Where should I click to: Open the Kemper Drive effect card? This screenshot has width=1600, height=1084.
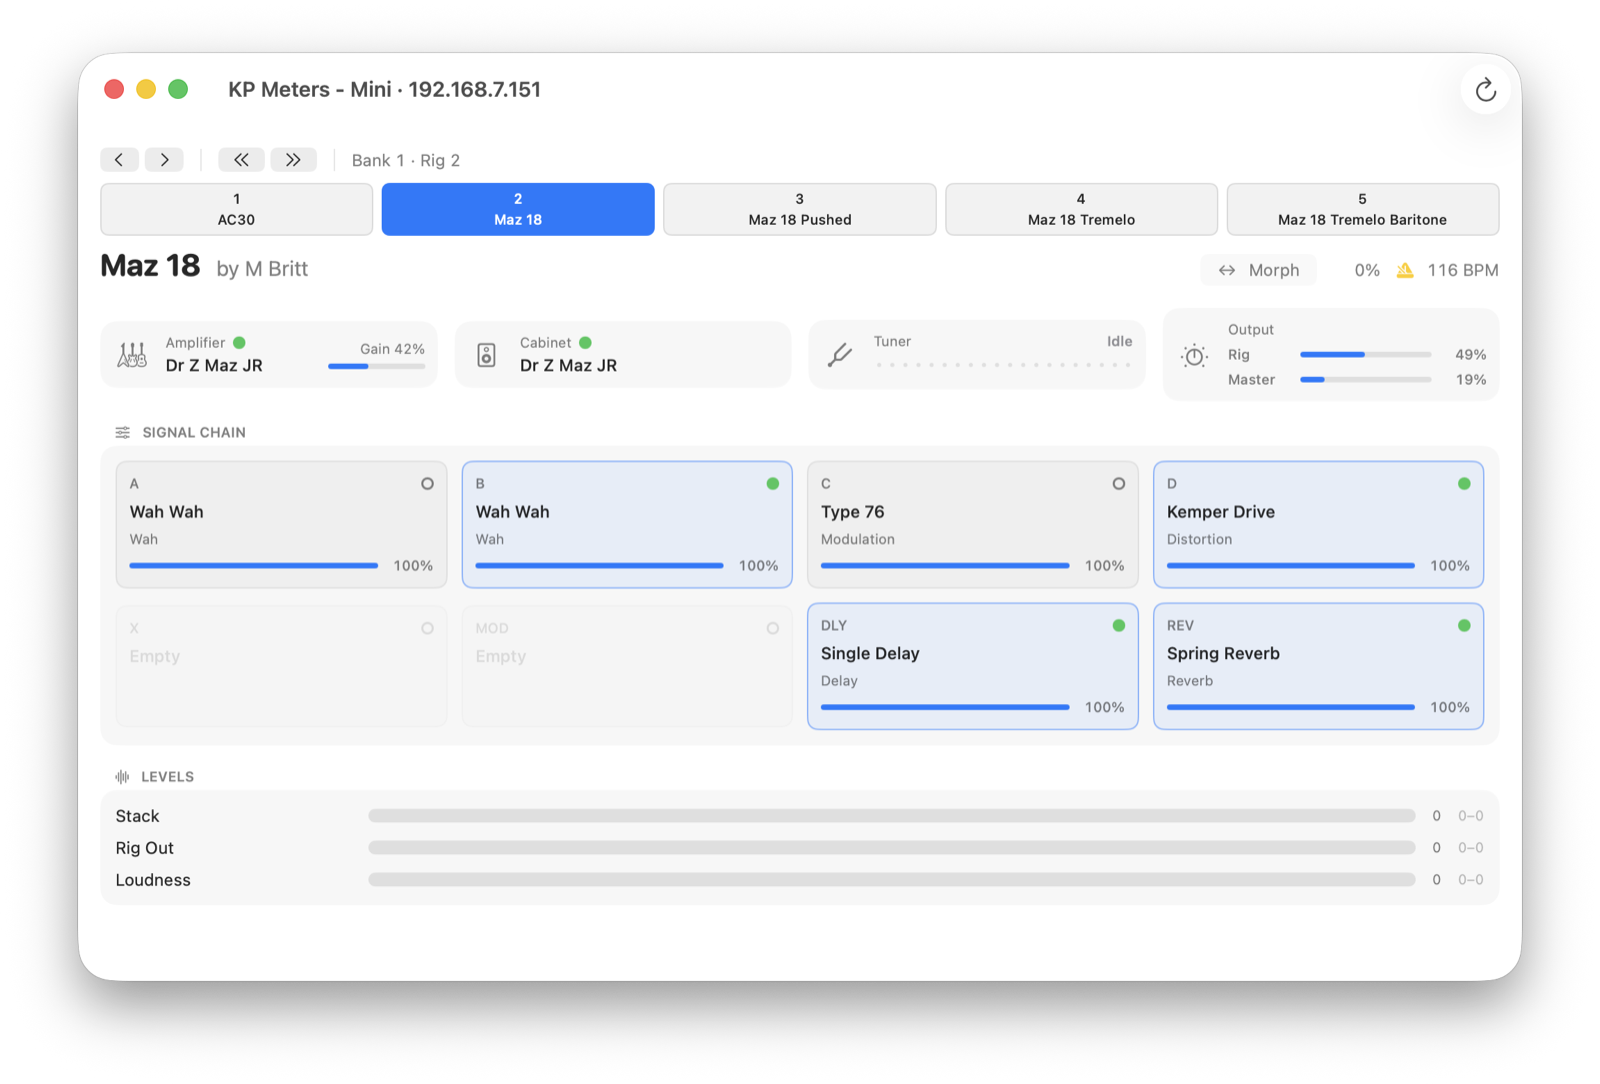pyautogui.click(x=1318, y=524)
